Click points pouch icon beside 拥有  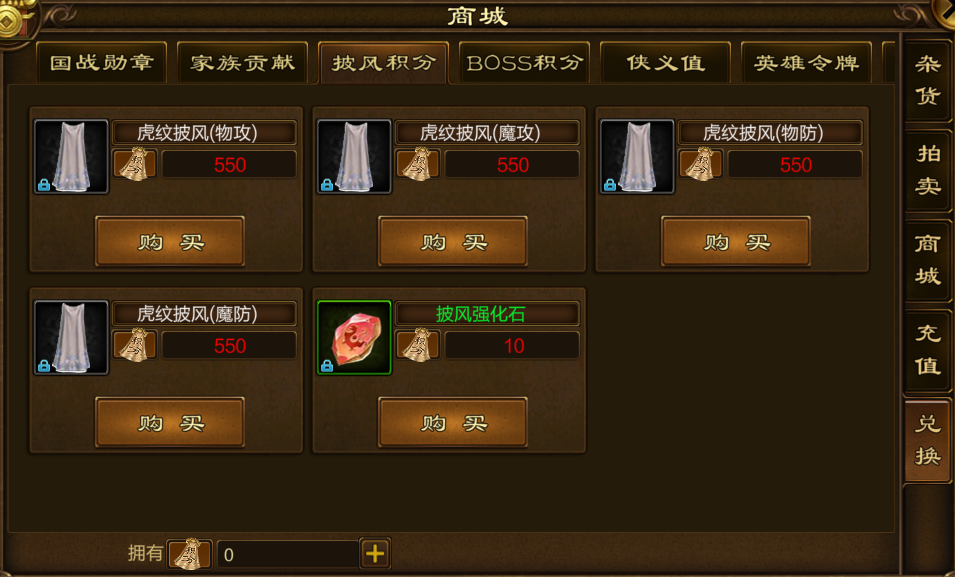[189, 554]
